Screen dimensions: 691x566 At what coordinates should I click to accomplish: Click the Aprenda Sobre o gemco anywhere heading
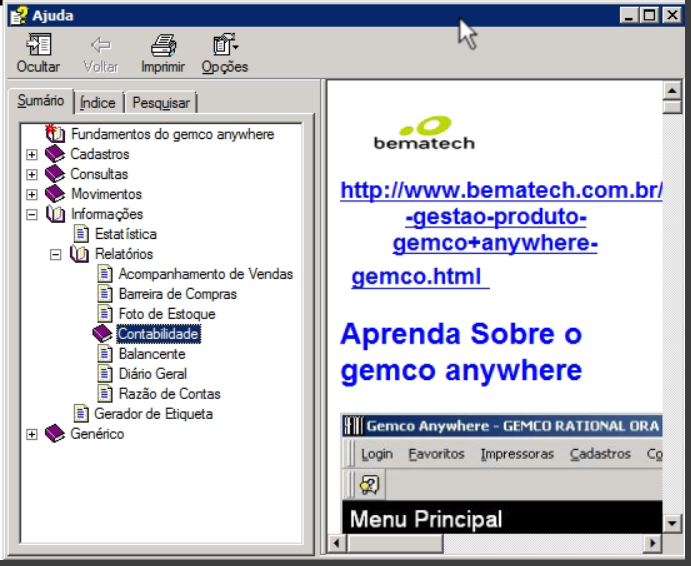pyautogui.click(x=461, y=351)
